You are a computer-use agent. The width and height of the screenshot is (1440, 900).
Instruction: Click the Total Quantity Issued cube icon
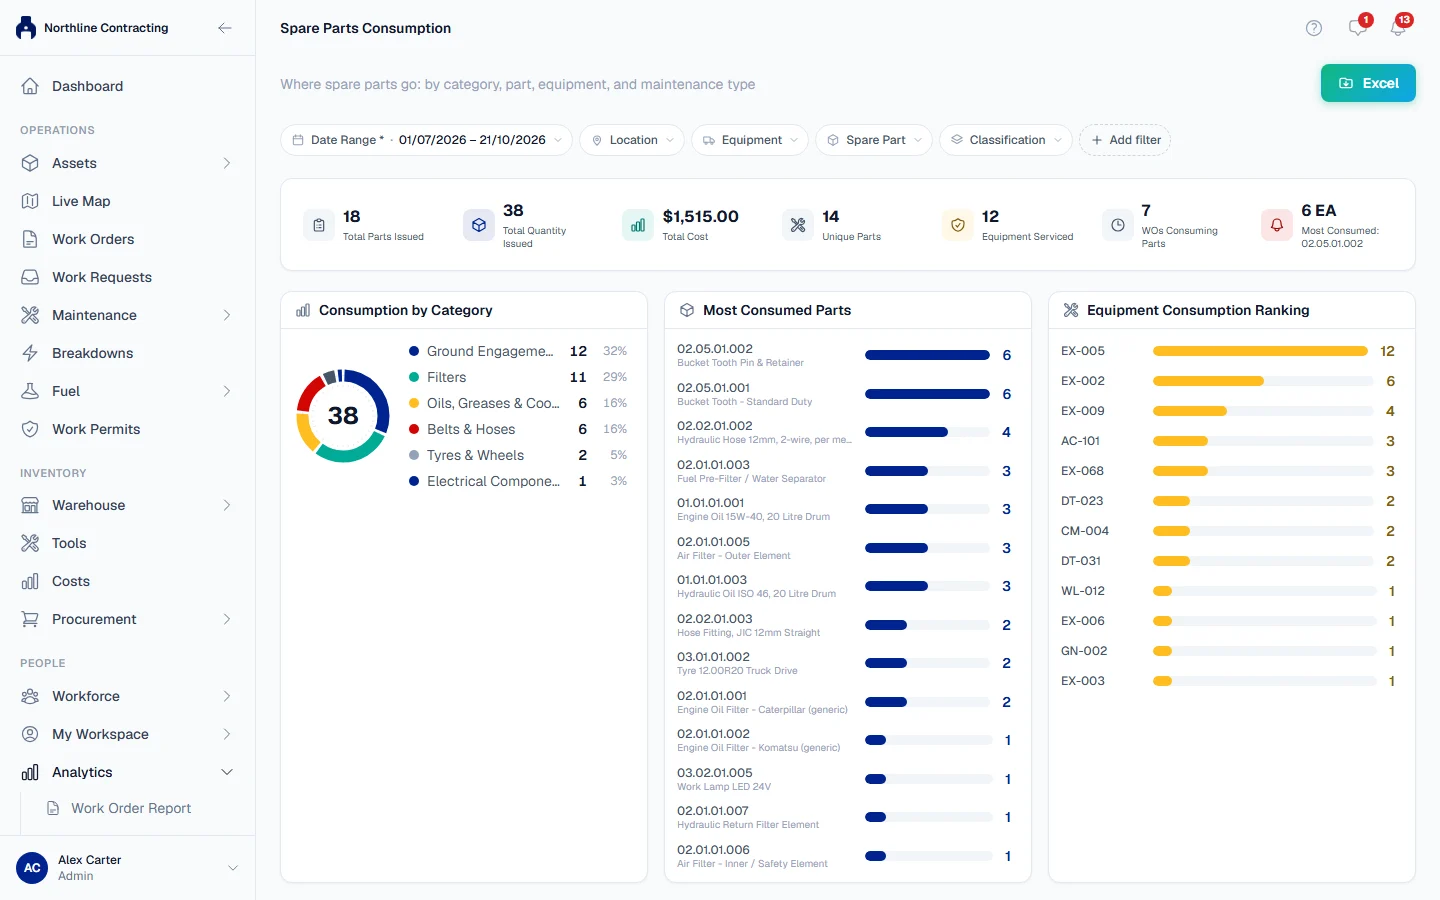(479, 225)
